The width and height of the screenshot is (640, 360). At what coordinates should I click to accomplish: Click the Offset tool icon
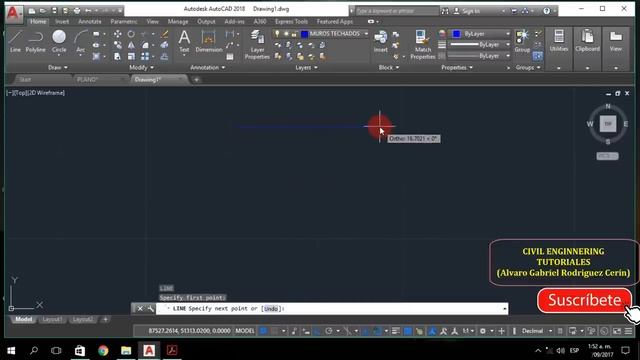[164, 56]
